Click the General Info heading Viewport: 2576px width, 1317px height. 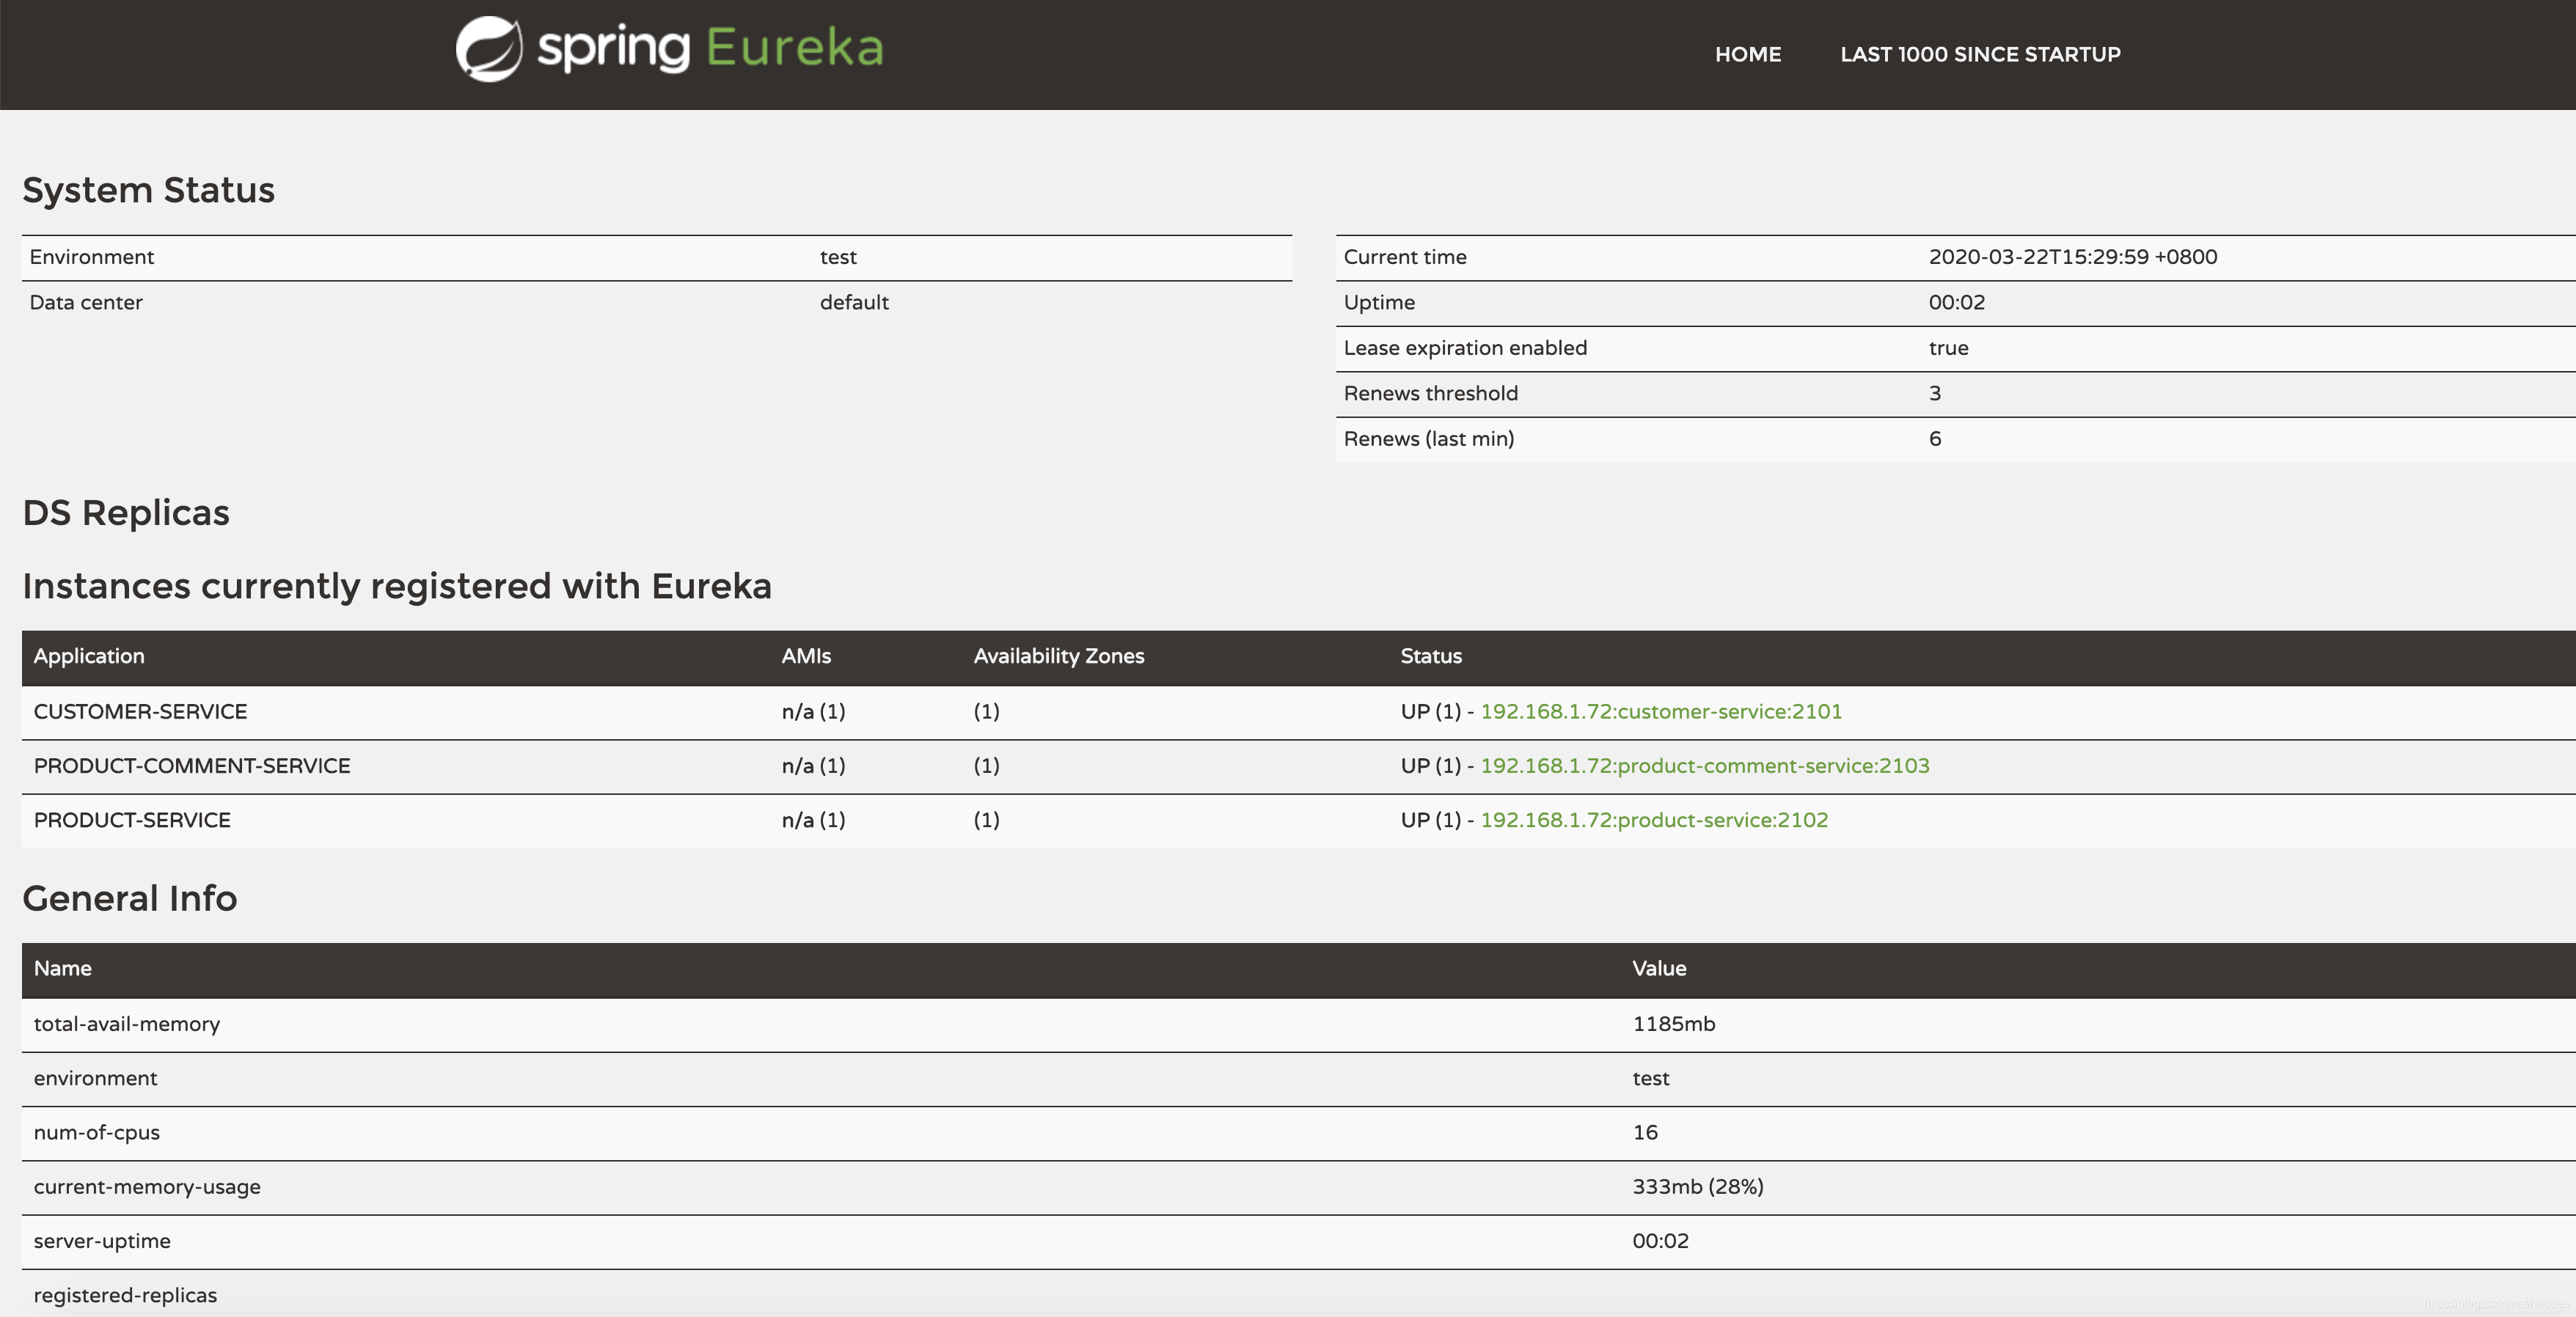(x=130, y=898)
